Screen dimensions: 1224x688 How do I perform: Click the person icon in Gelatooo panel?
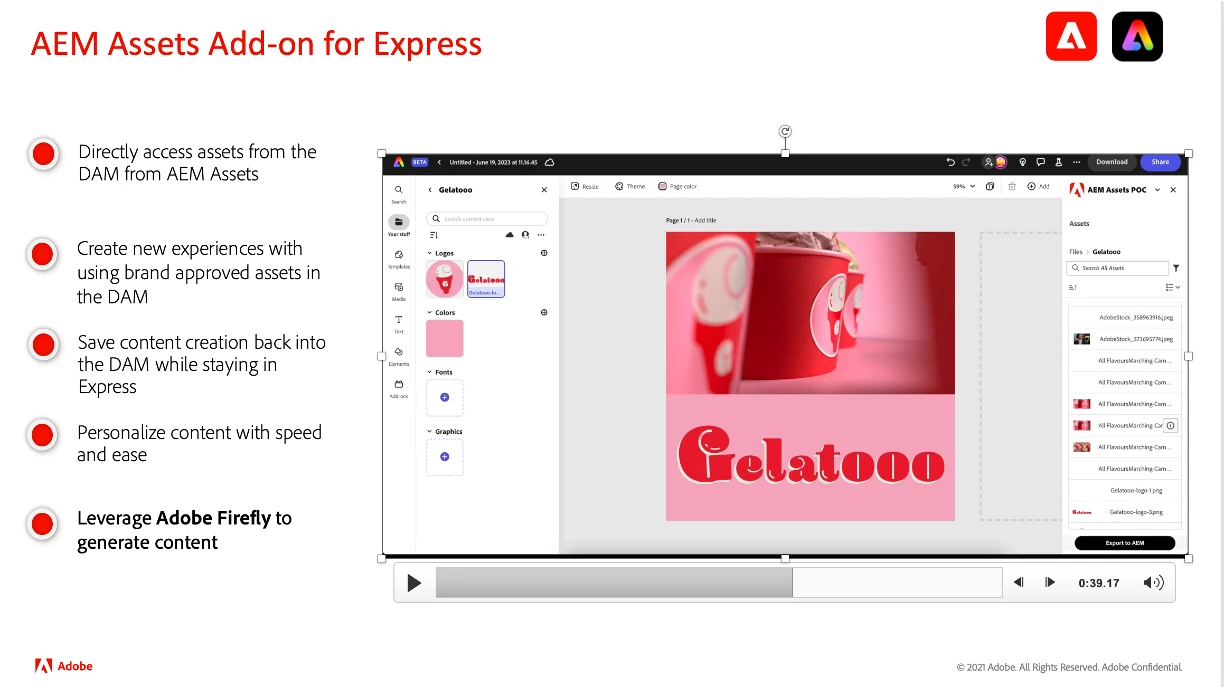525,235
